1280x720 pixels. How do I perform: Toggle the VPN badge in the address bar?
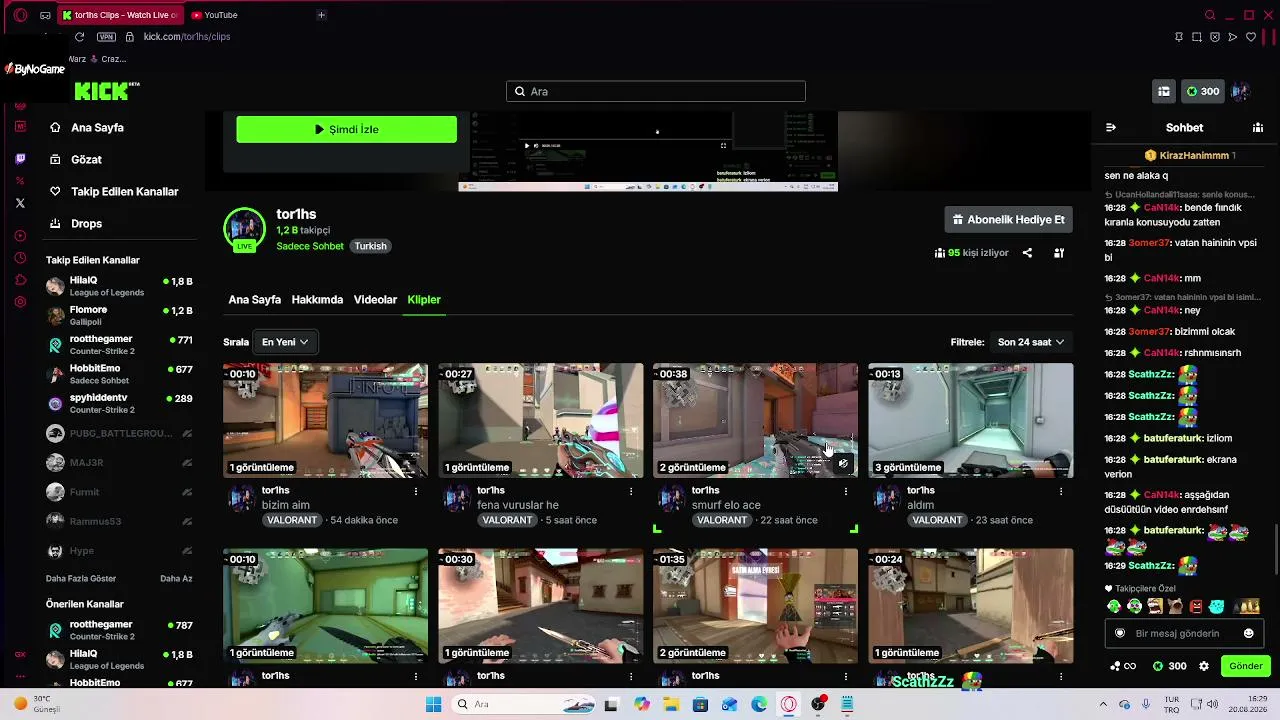(106, 37)
